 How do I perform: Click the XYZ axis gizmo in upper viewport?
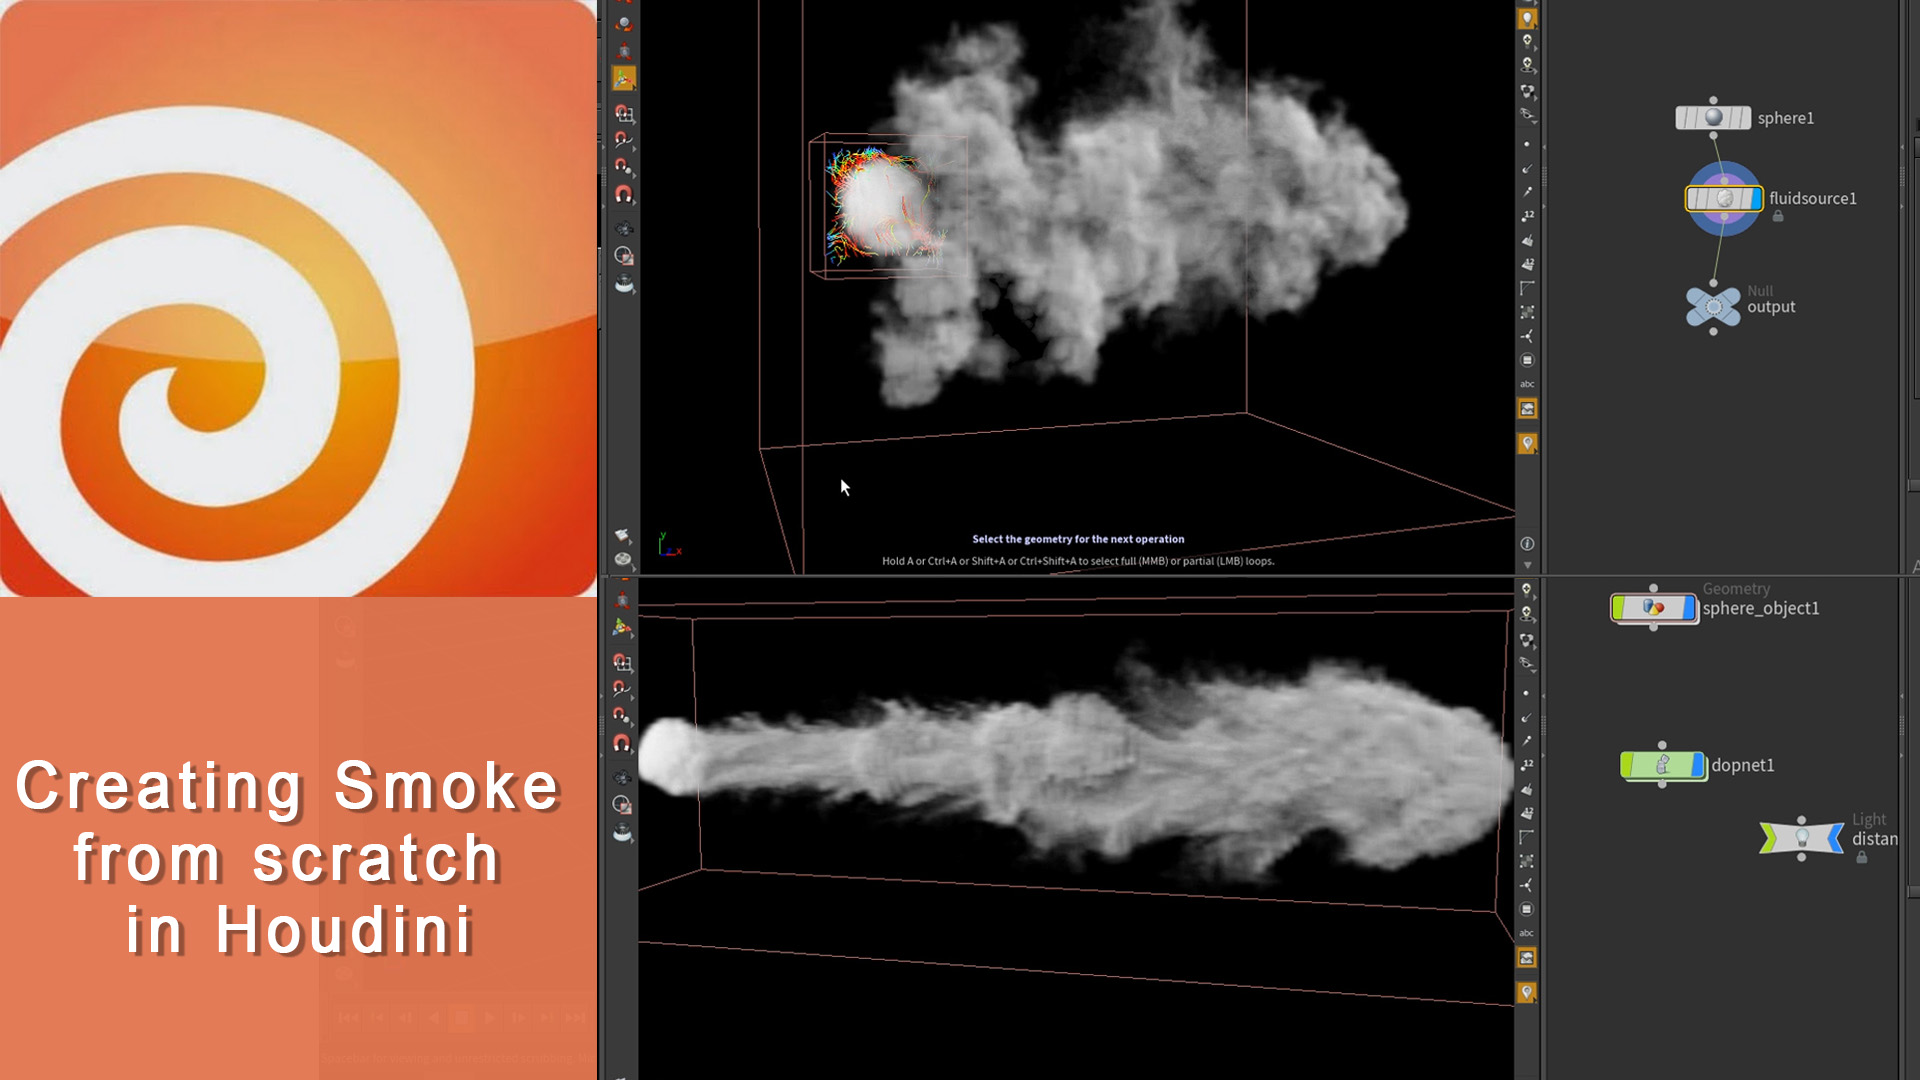click(x=668, y=545)
